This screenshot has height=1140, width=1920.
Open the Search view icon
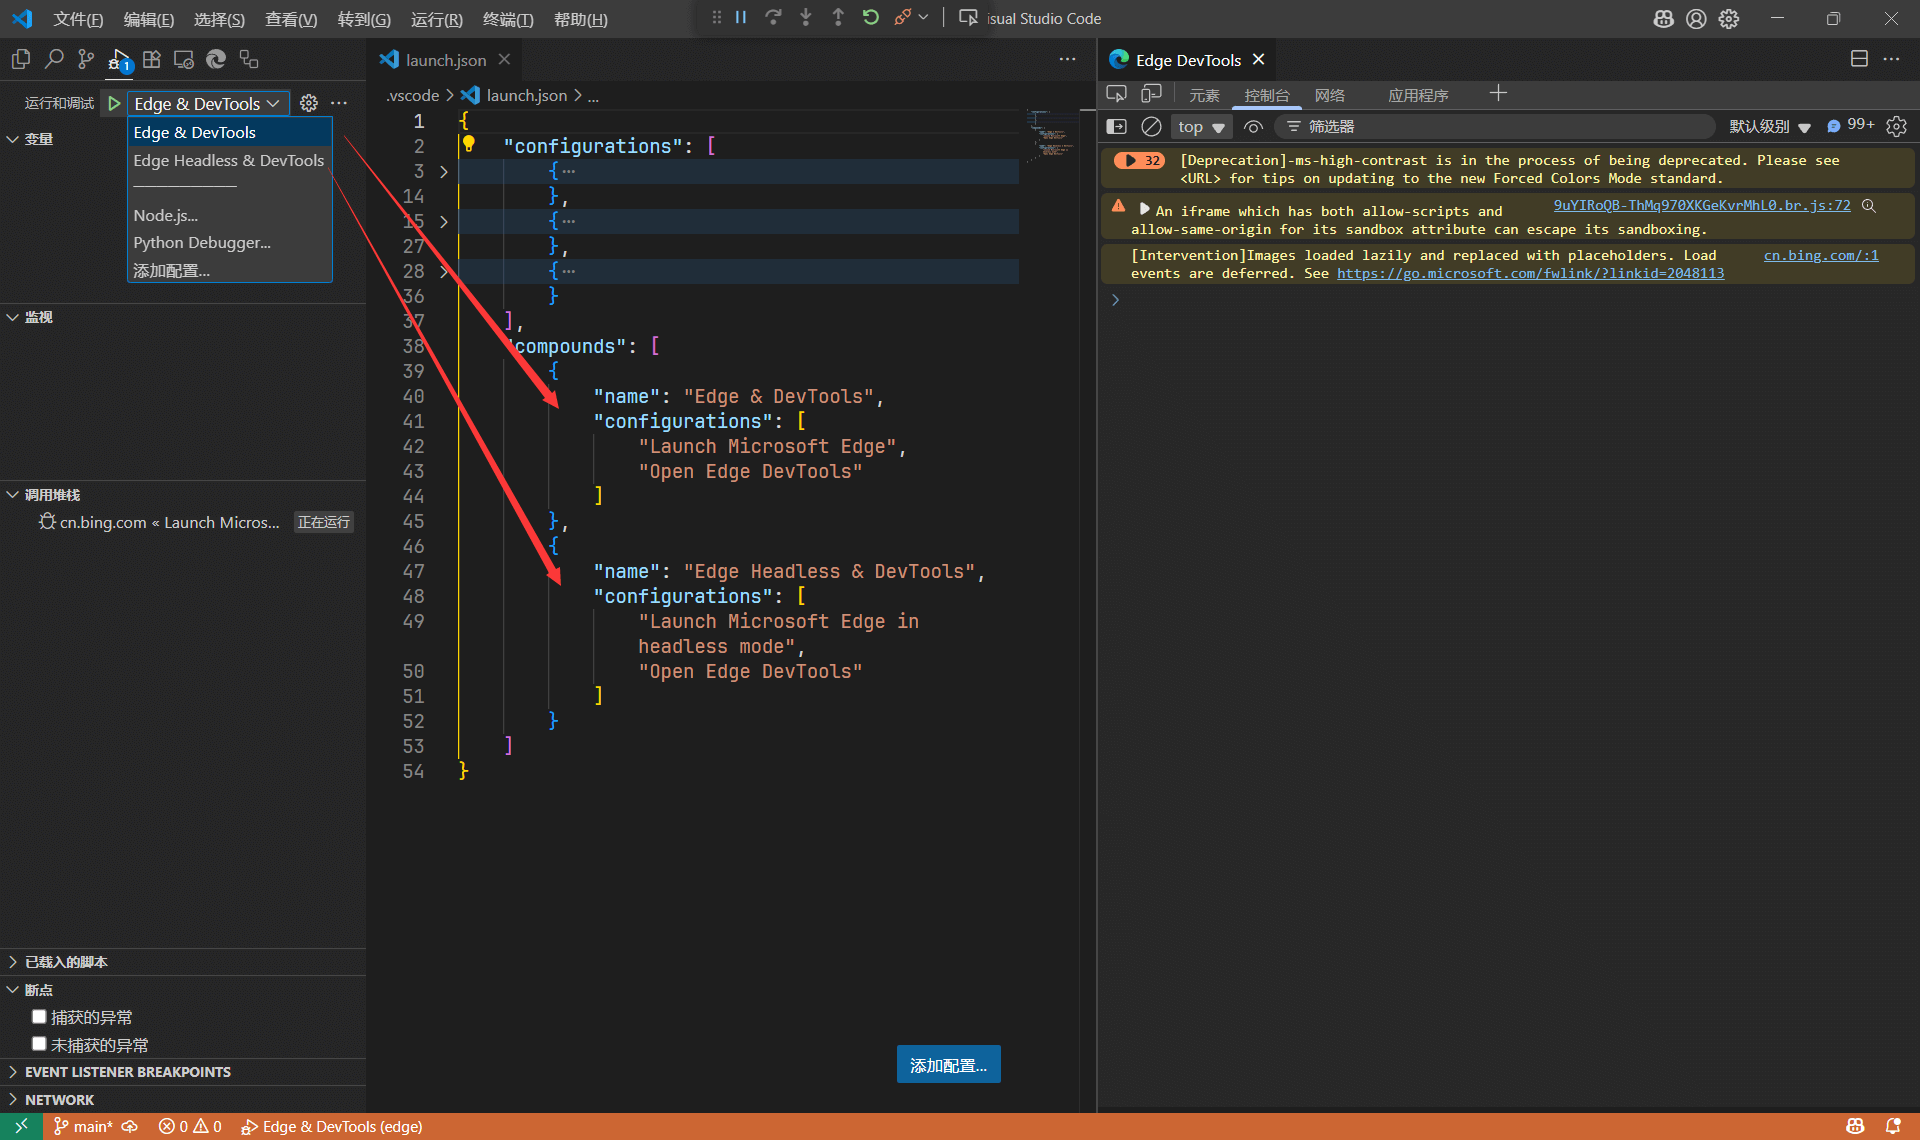[54, 60]
